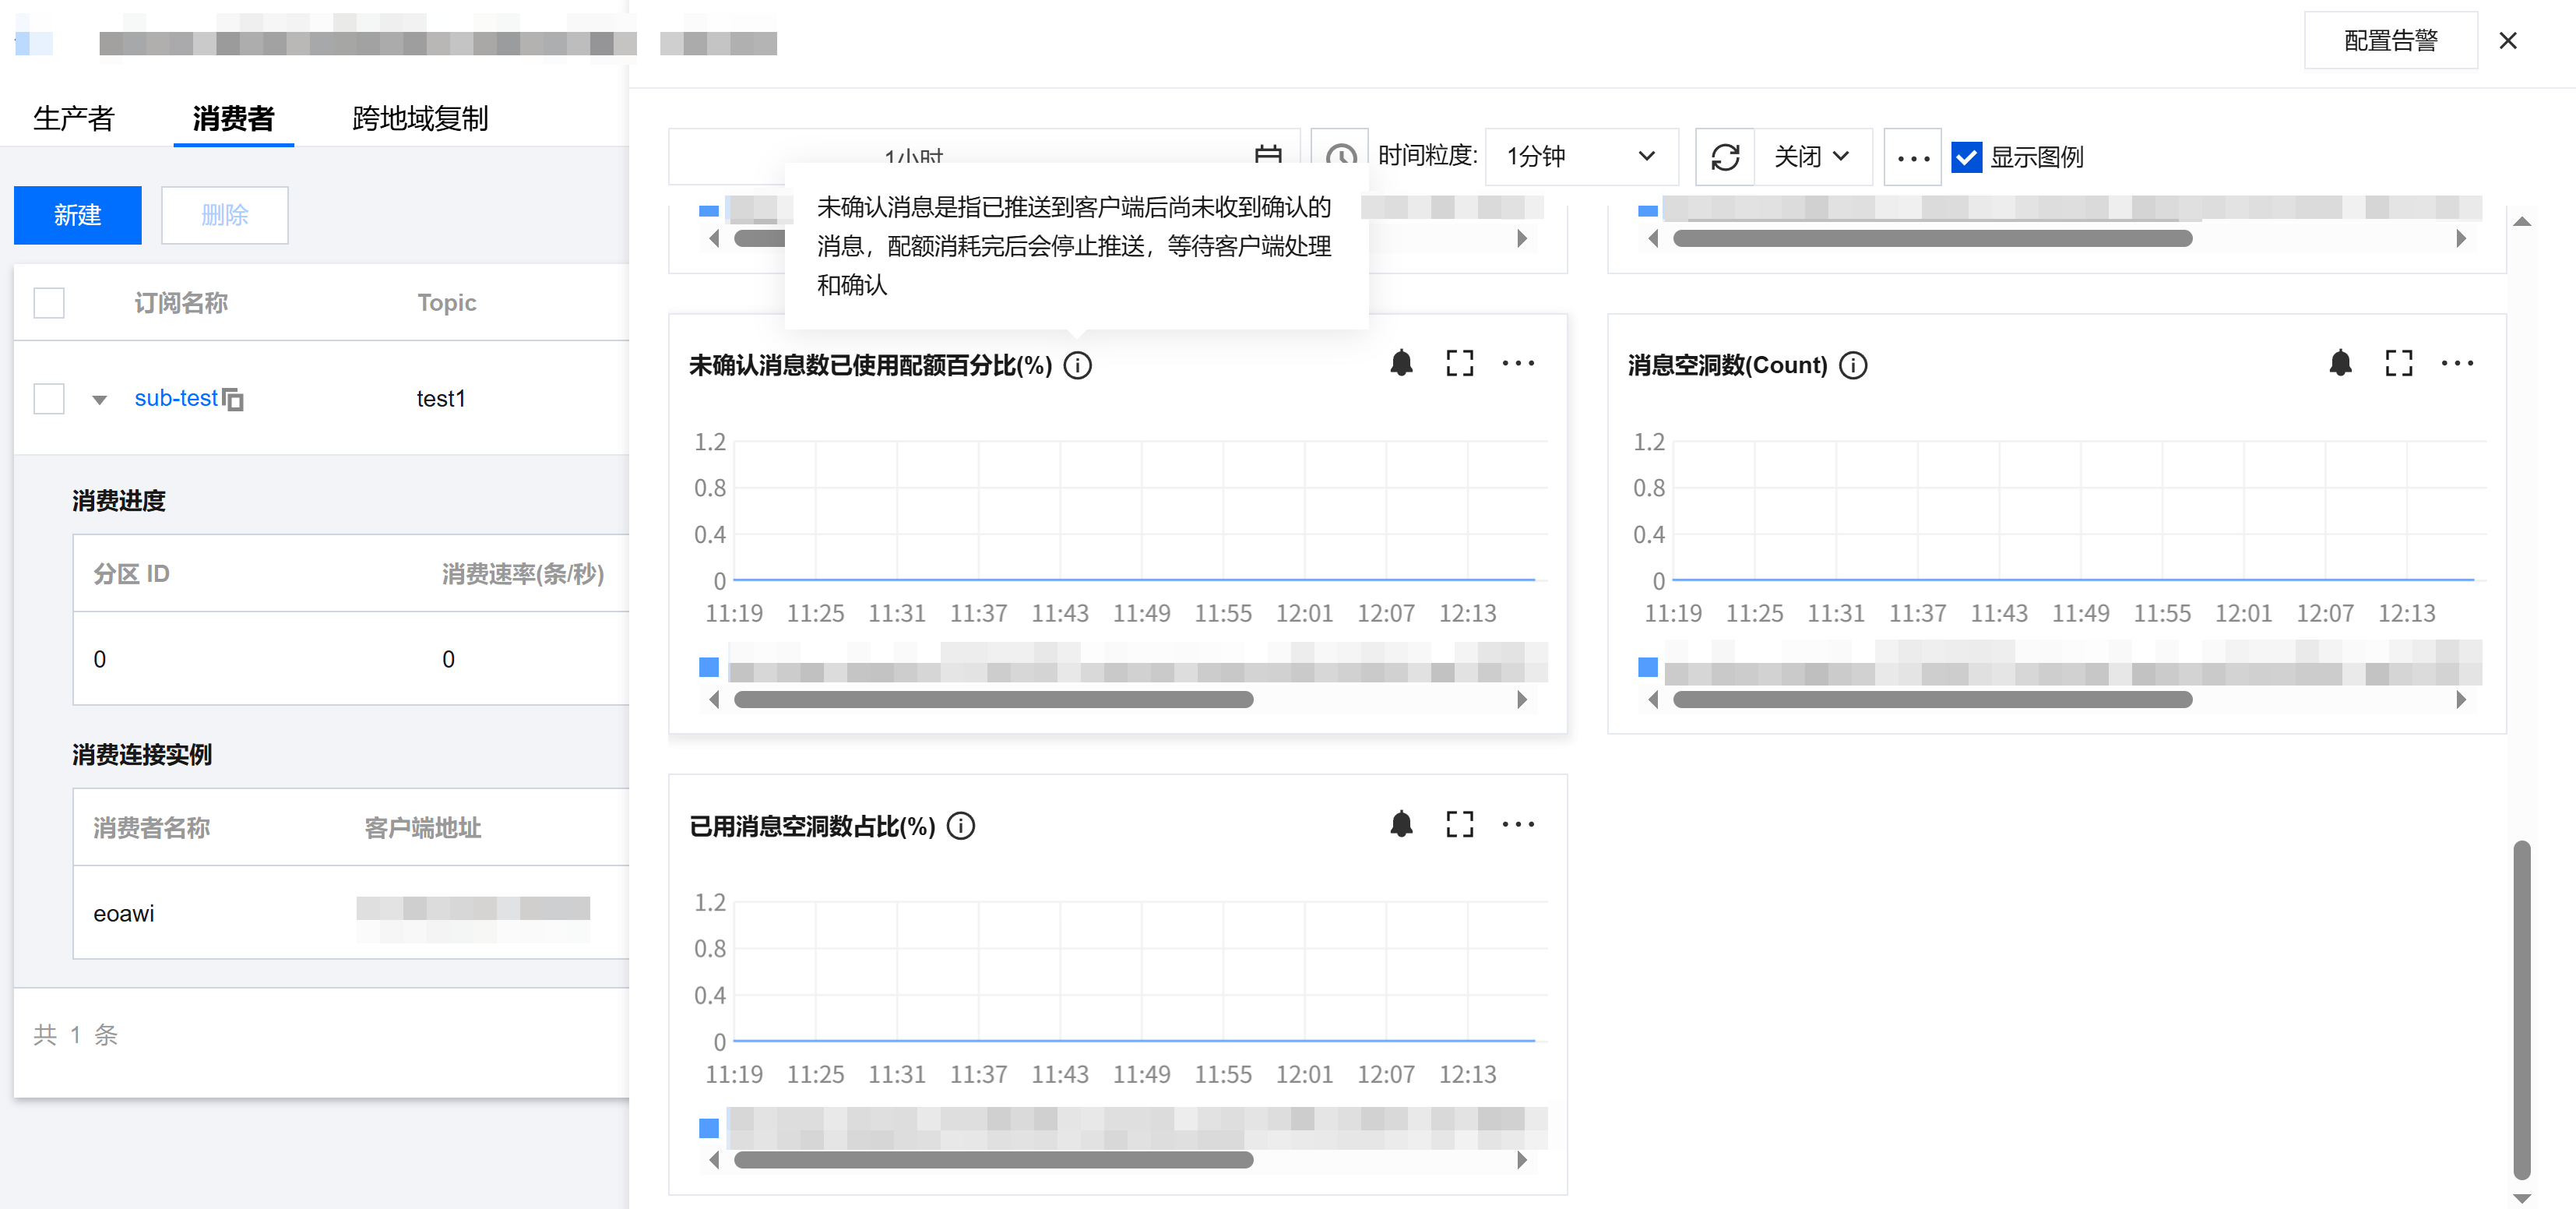Uncheck the 显示图例 checkbox
The height and width of the screenshot is (1209, 2576).
(1966, 157)
